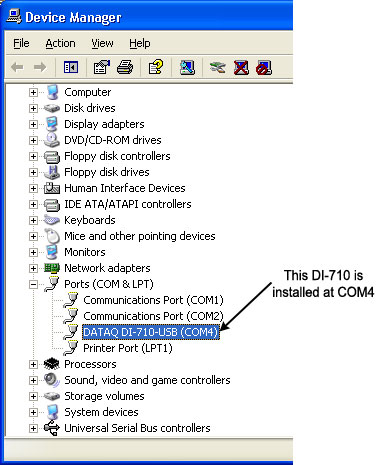This screenshot has height=465, width=377.
Task: Click the Uninstall device toolbar icon
Action: 241,67
